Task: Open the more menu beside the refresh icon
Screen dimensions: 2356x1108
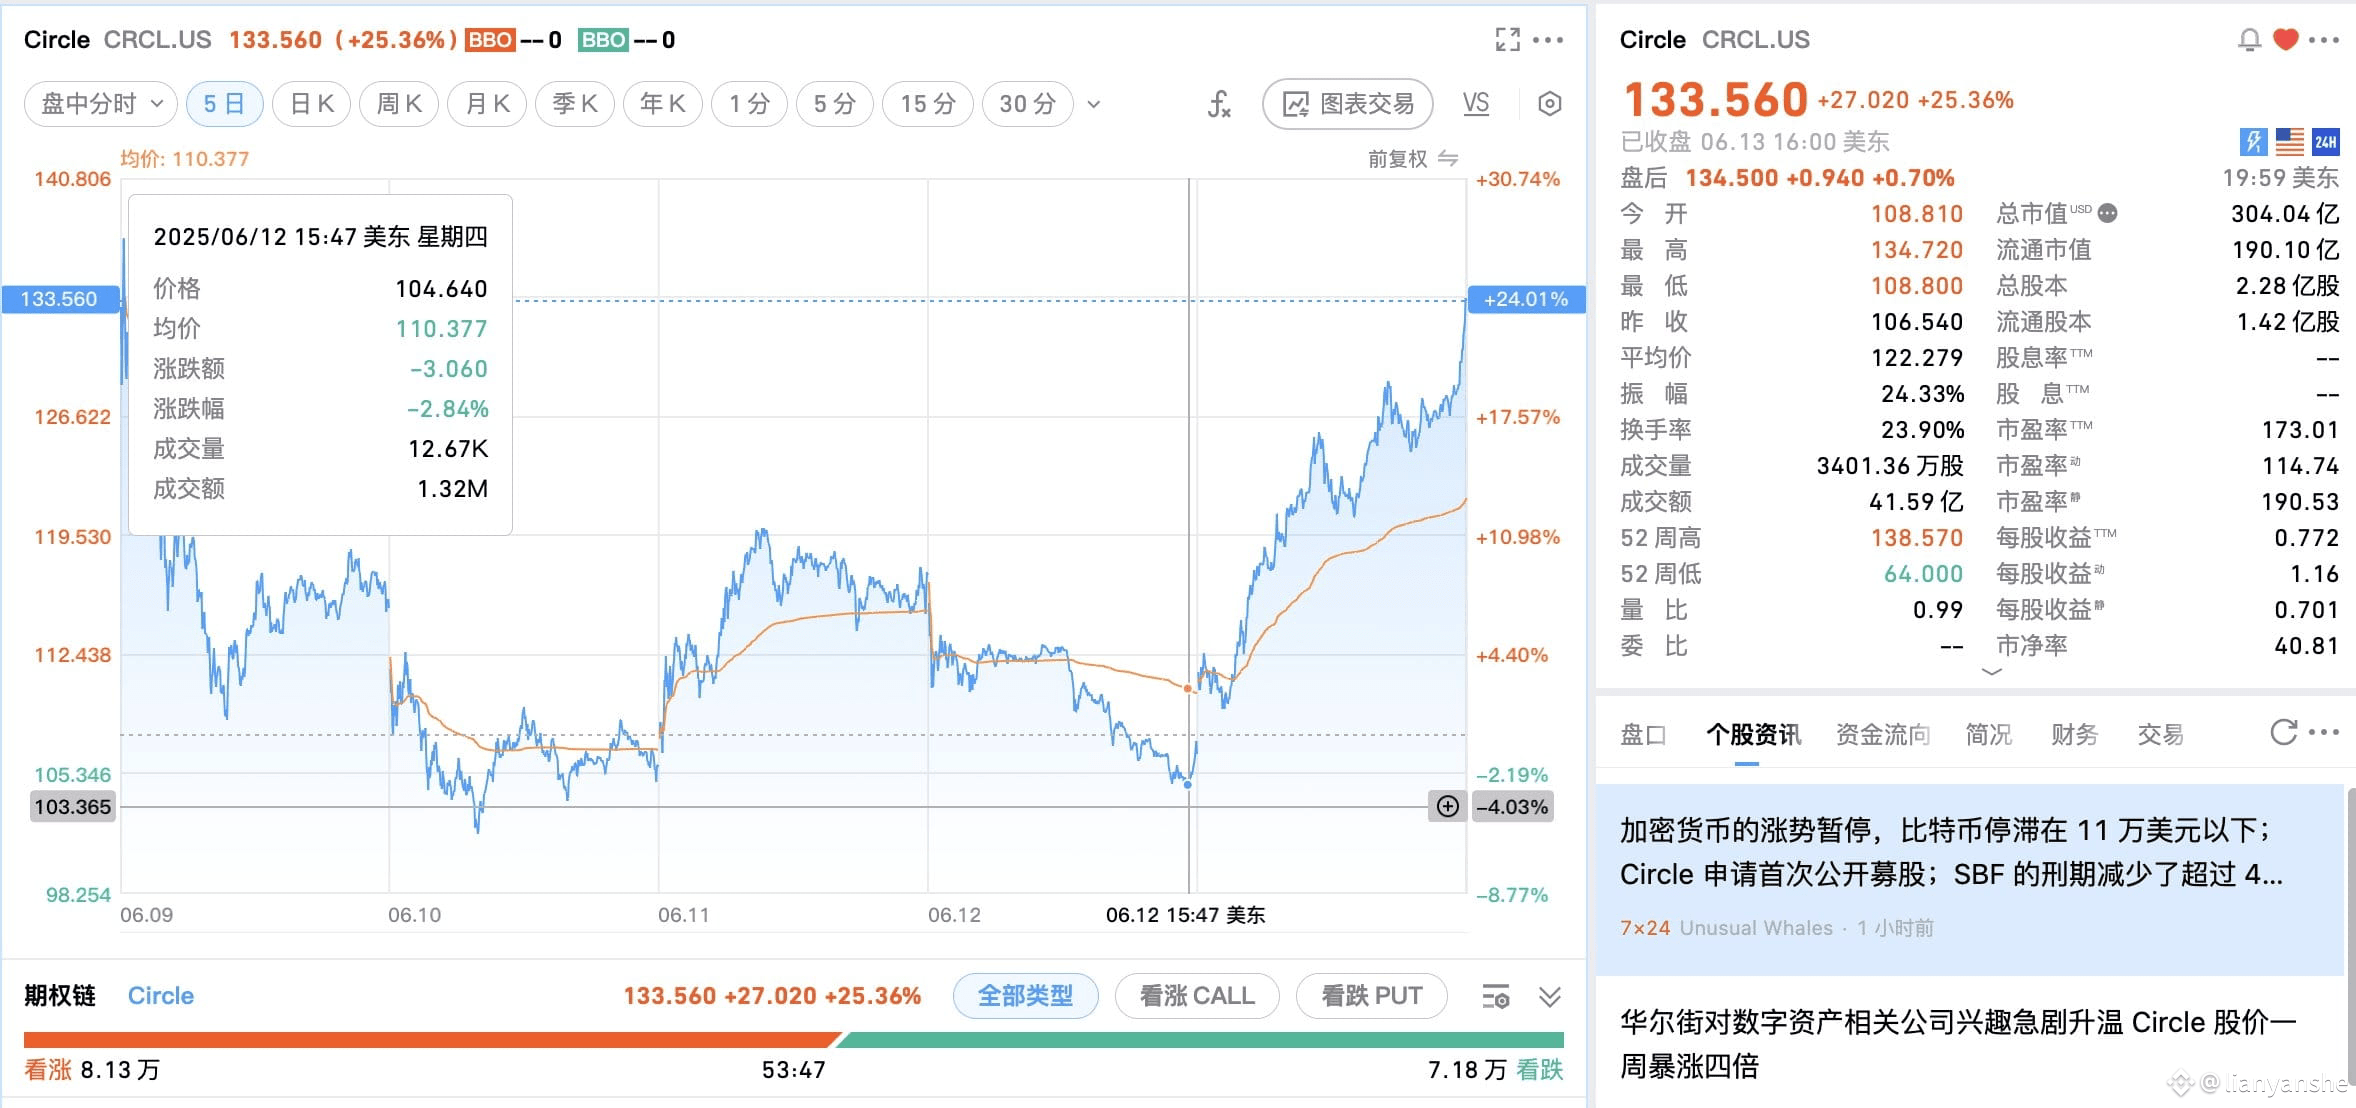Action: pyautogui.click(x=2323, y=732)
